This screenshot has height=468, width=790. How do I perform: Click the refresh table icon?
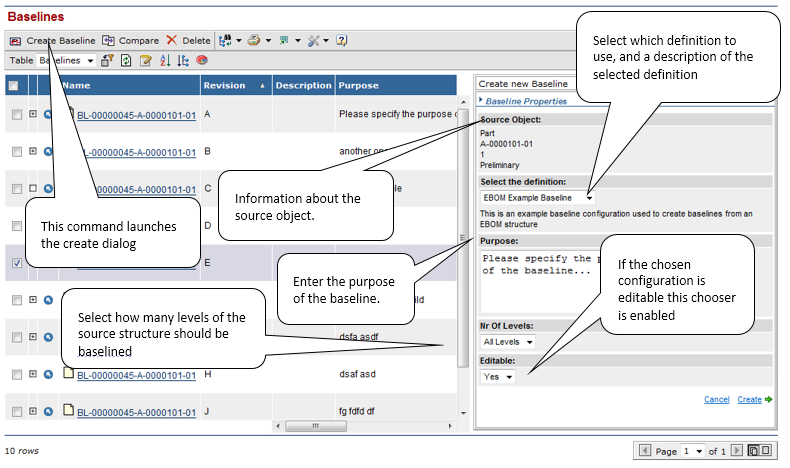pos(127,60)
